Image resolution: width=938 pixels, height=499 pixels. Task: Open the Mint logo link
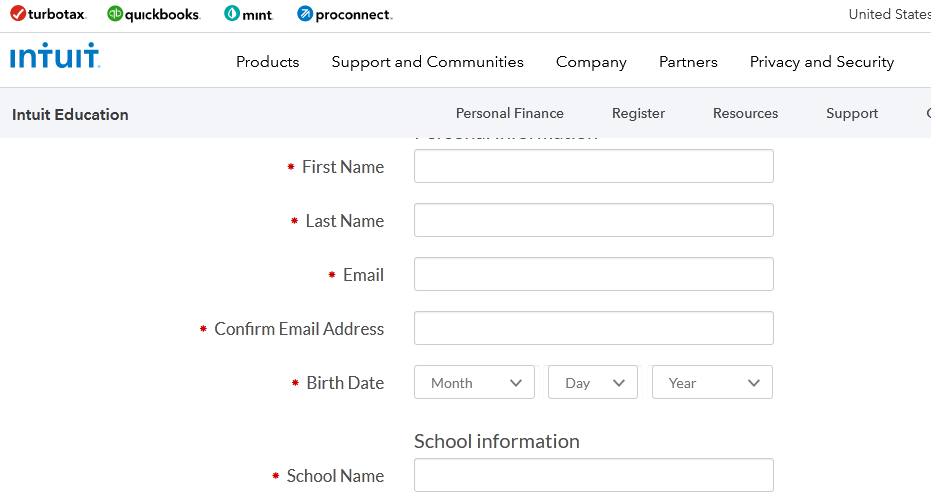pyautogui.click(x=249, y=14)
